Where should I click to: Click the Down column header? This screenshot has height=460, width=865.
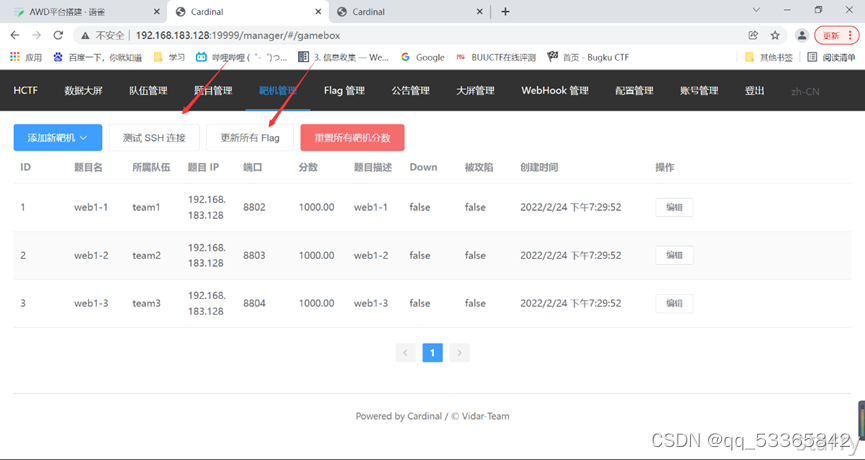[423, 167]
